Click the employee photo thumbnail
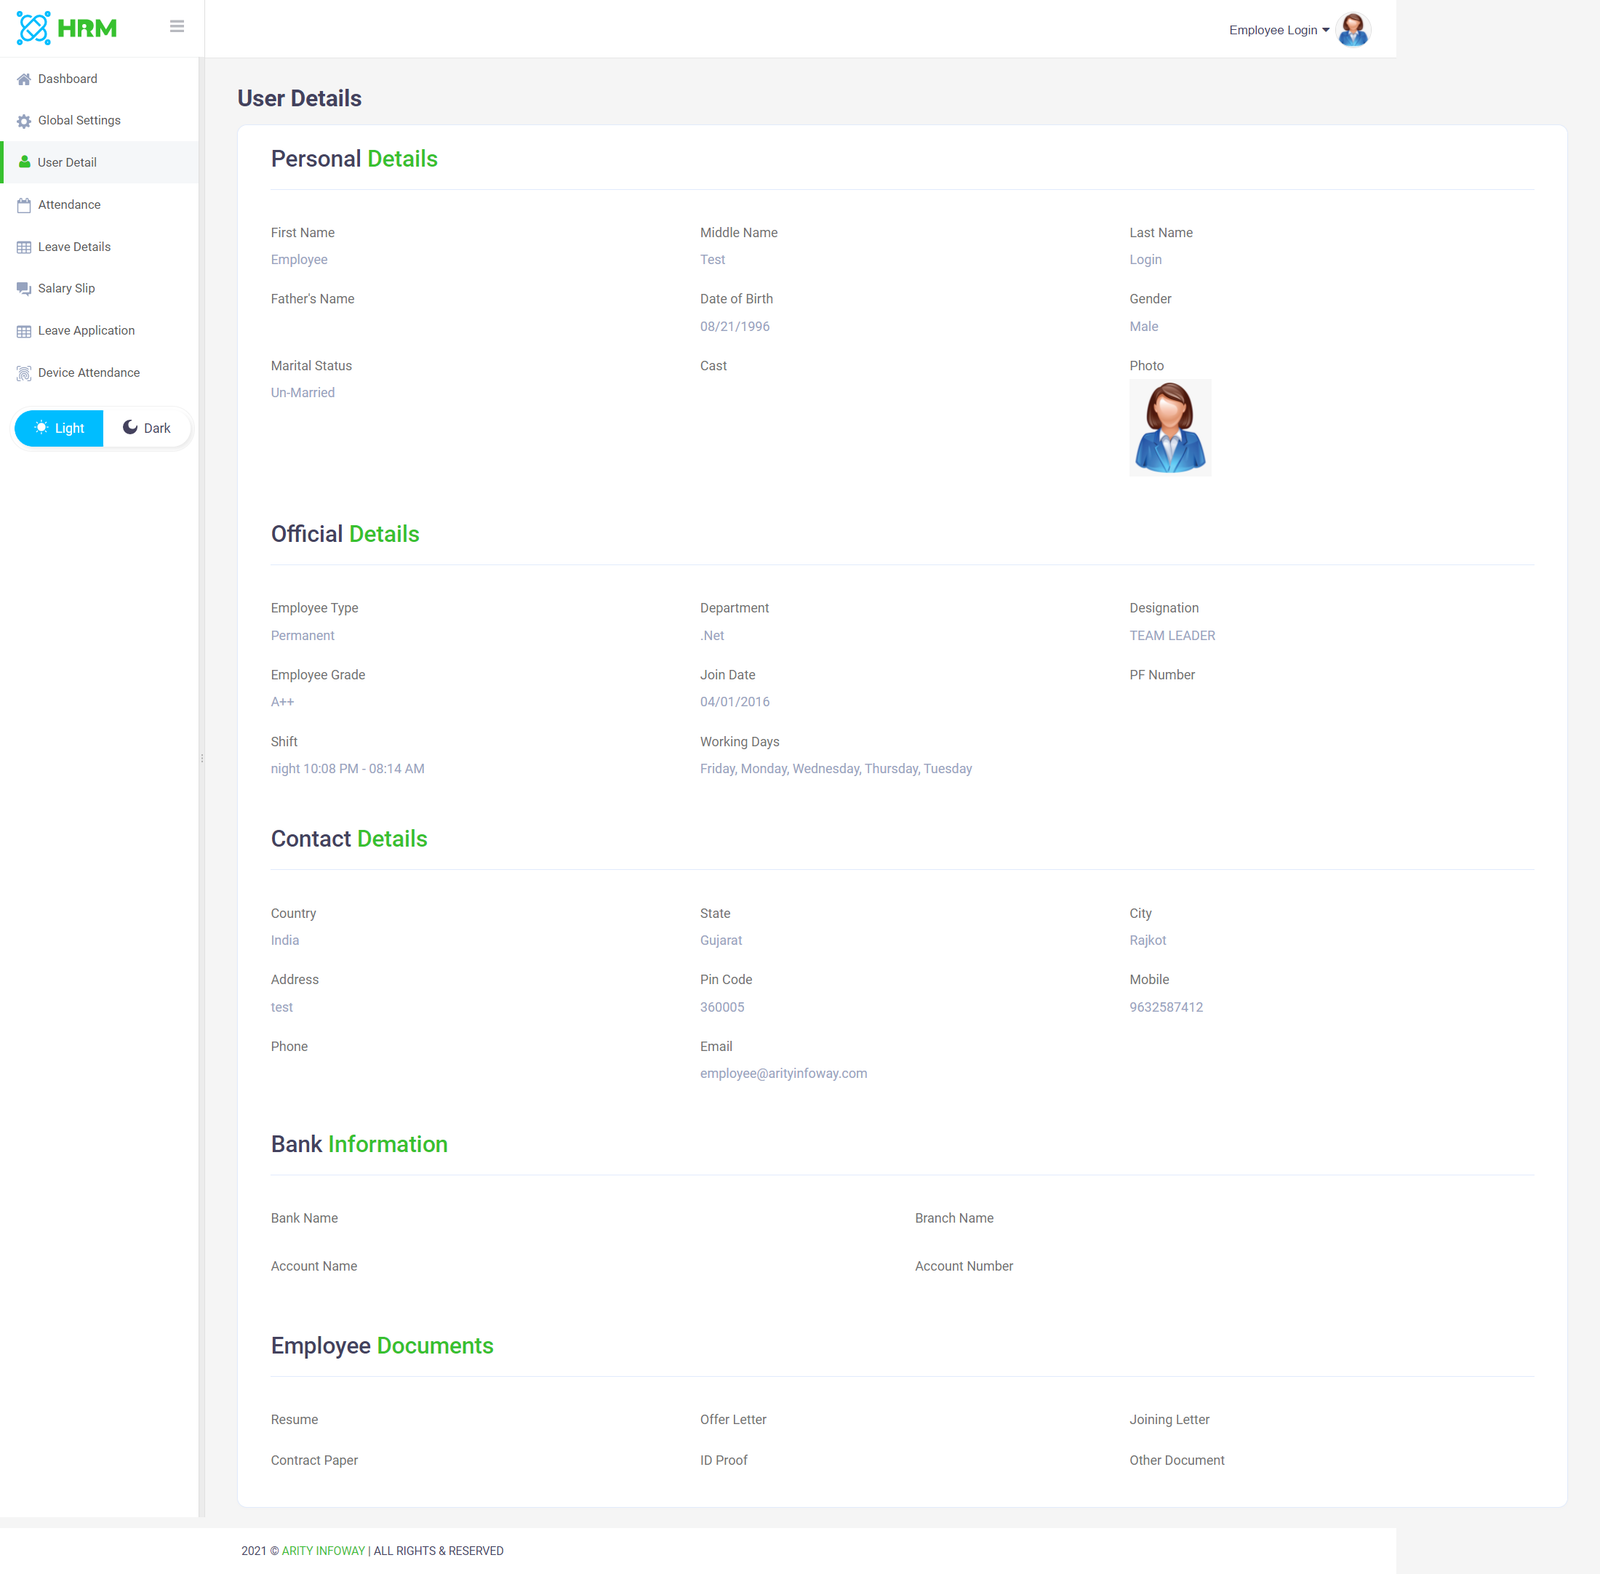This screenshot has width=1600, height=1574. [1170, 428]
